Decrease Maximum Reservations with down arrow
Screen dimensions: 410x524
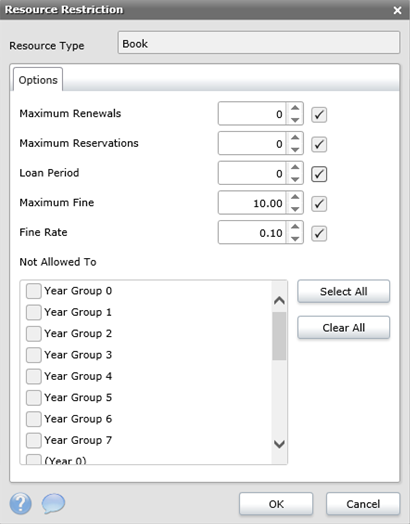pos(295,150)
